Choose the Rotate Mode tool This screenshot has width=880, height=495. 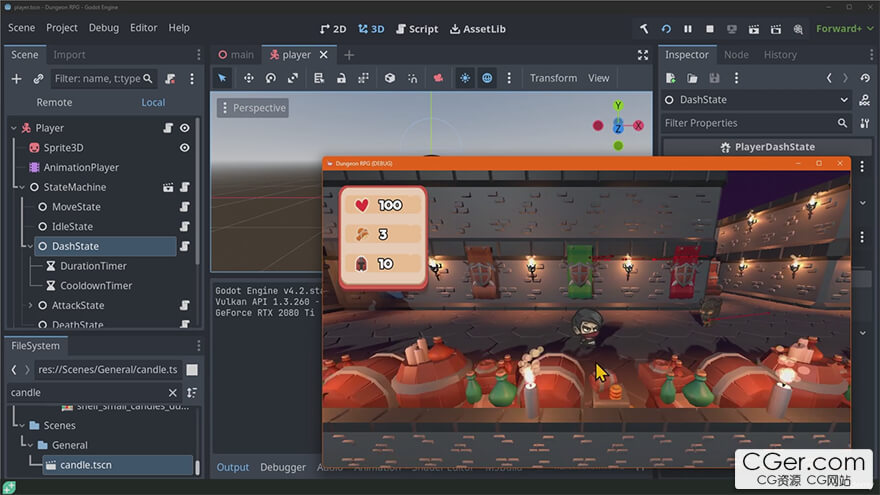click(x=271, y=78)
